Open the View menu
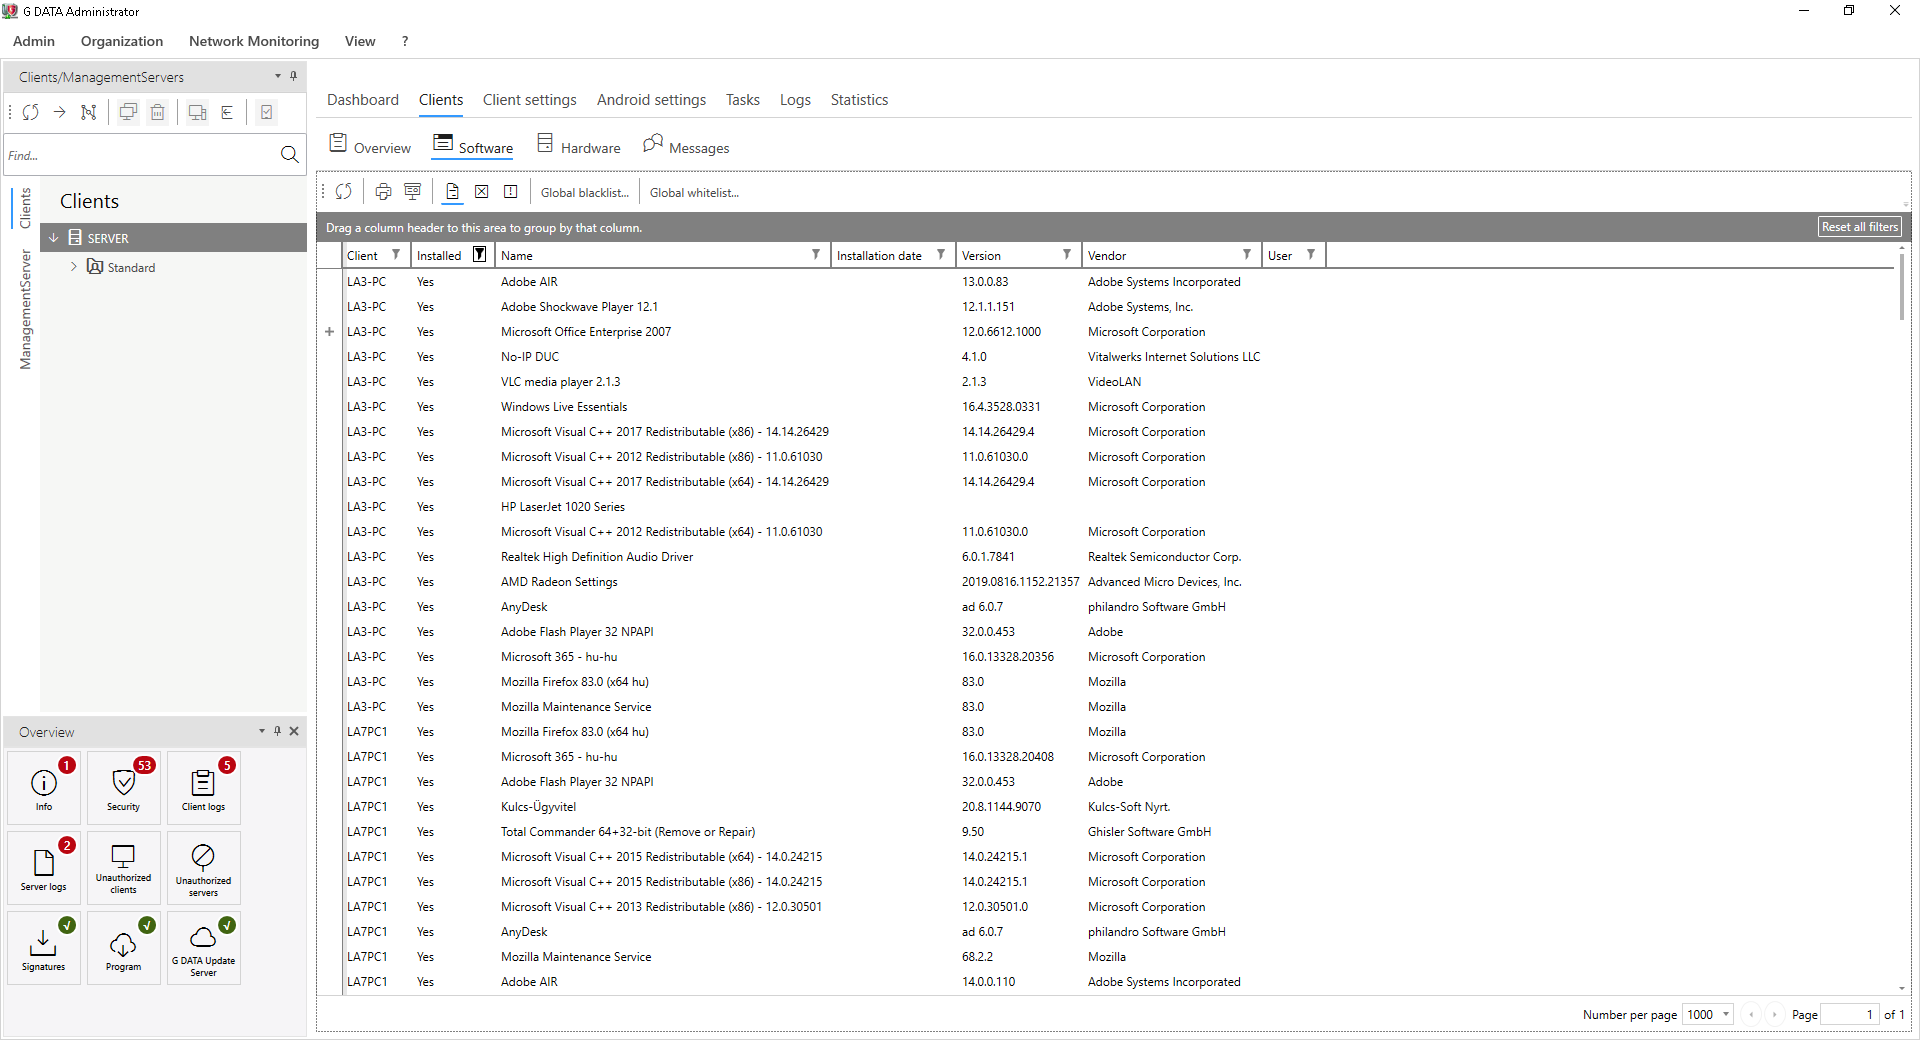This screenshot has height=1040, width=1920. (360, 41)
